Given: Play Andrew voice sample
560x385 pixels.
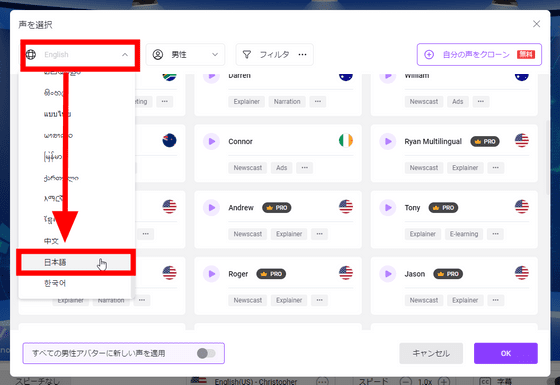Looking at the screenshot, I should (x=211, y=208).
